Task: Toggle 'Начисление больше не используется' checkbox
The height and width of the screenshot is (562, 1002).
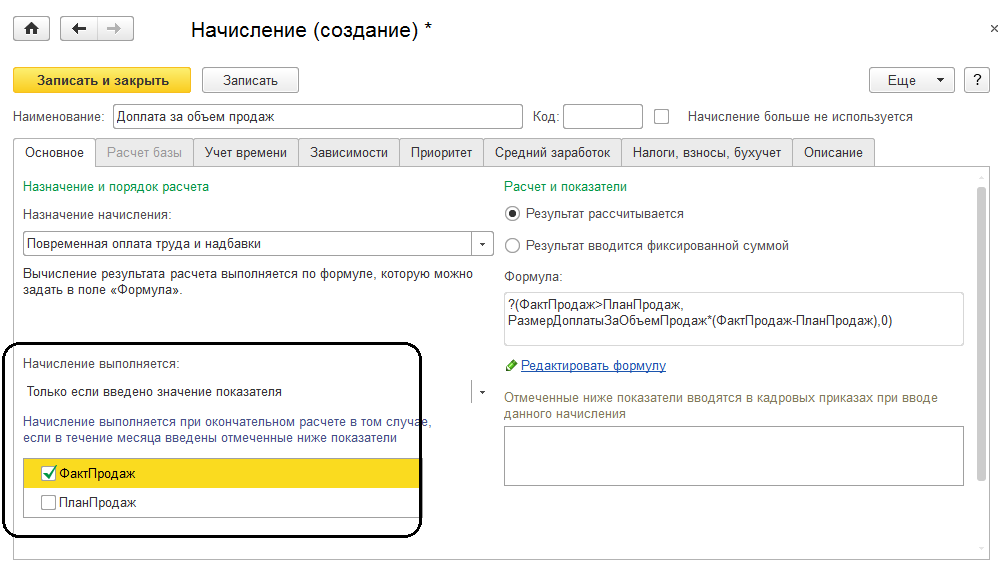Action: [661, 117]
